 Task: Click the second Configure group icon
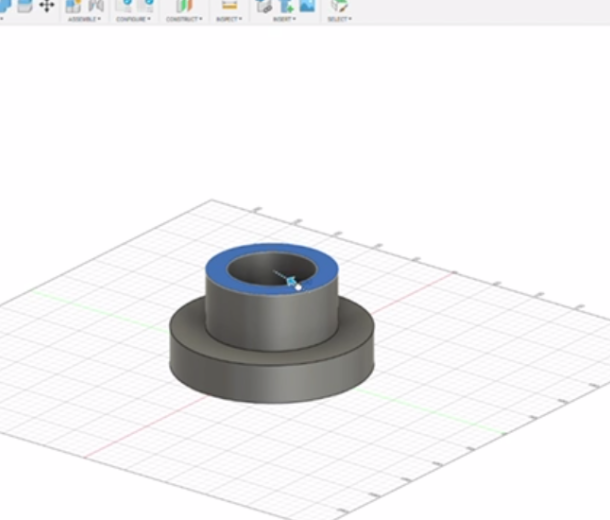(146, 5)
